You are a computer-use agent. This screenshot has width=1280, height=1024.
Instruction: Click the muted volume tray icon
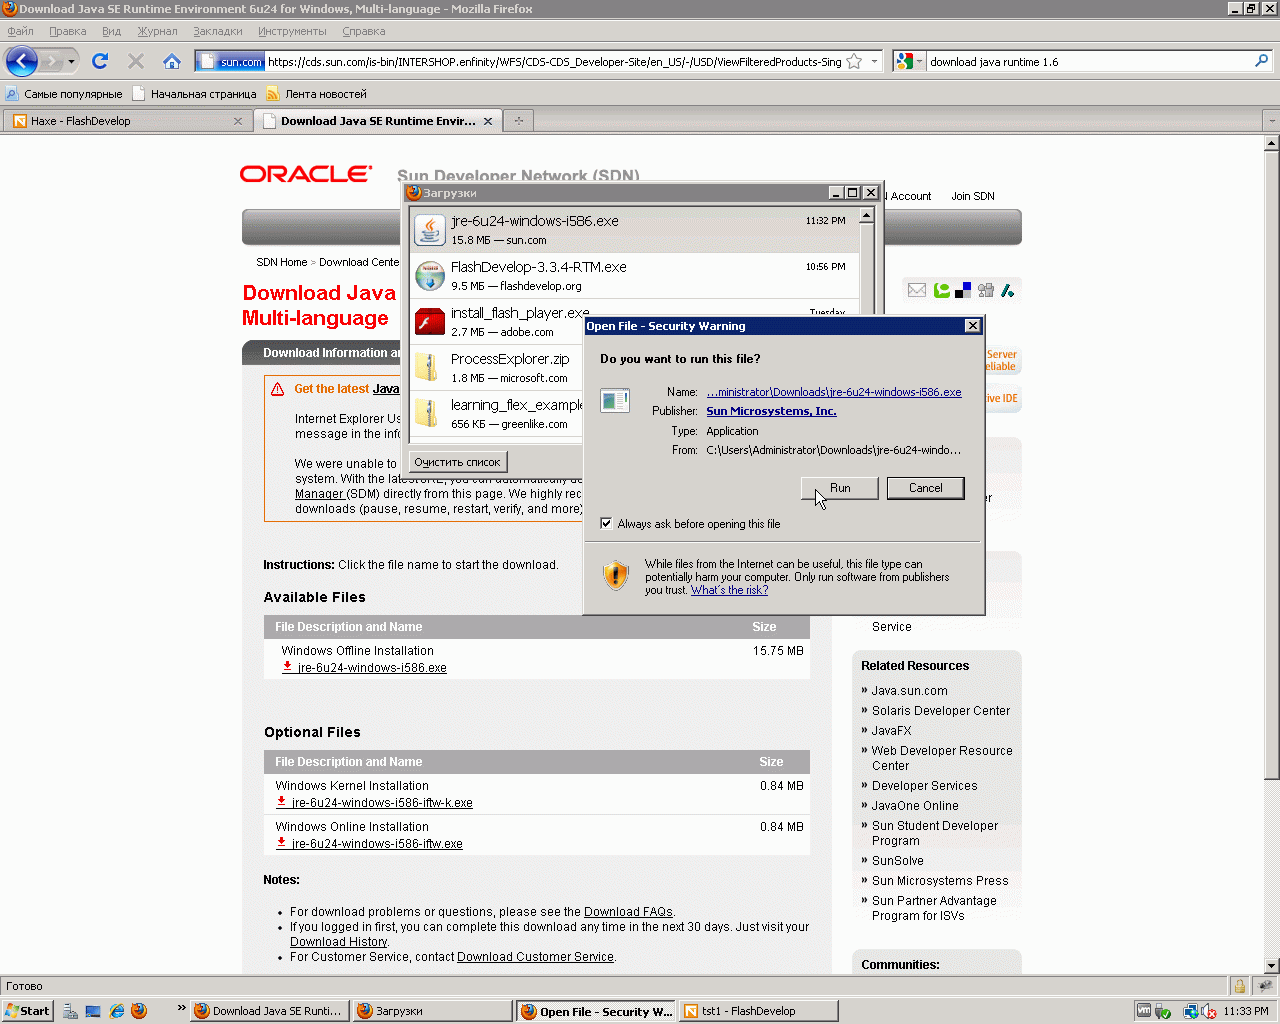tap(1208, 1011)
